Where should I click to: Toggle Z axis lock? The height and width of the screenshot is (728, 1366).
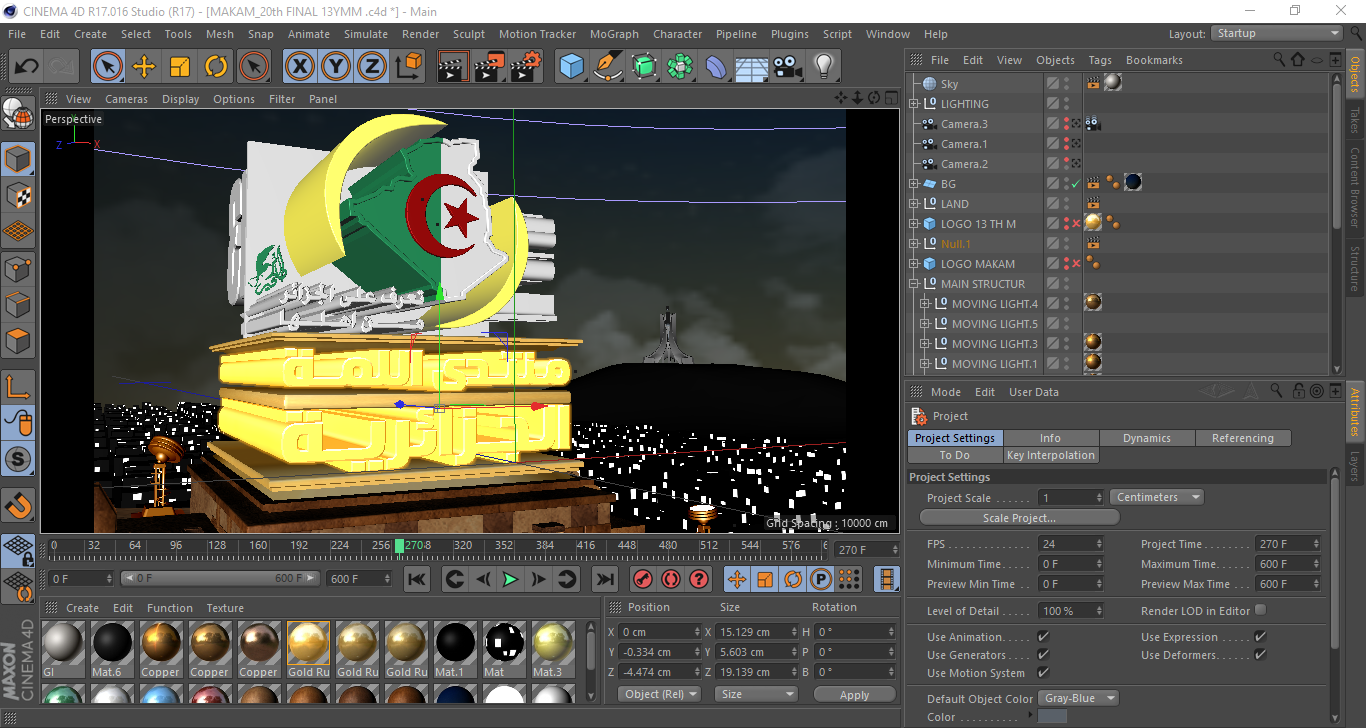(x=372, y=67)
